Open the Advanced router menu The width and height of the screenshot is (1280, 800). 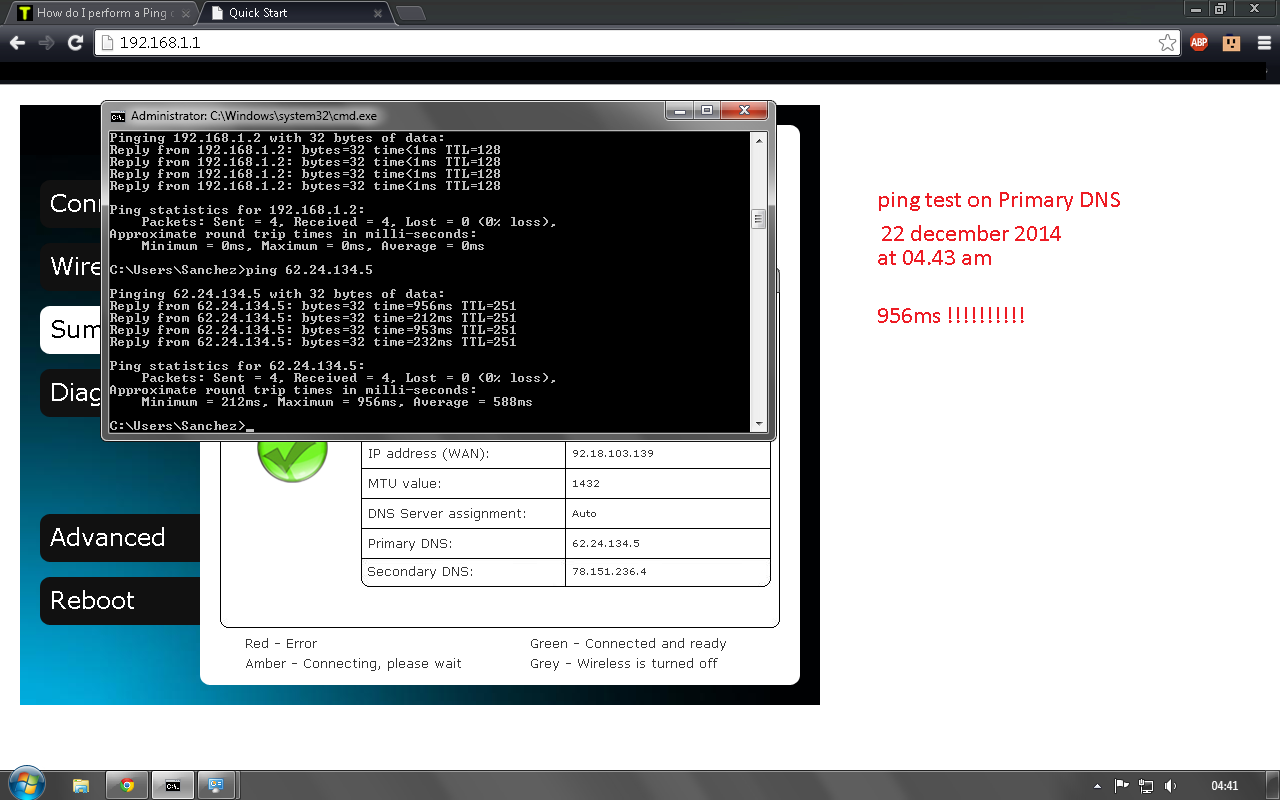(108, 538)
